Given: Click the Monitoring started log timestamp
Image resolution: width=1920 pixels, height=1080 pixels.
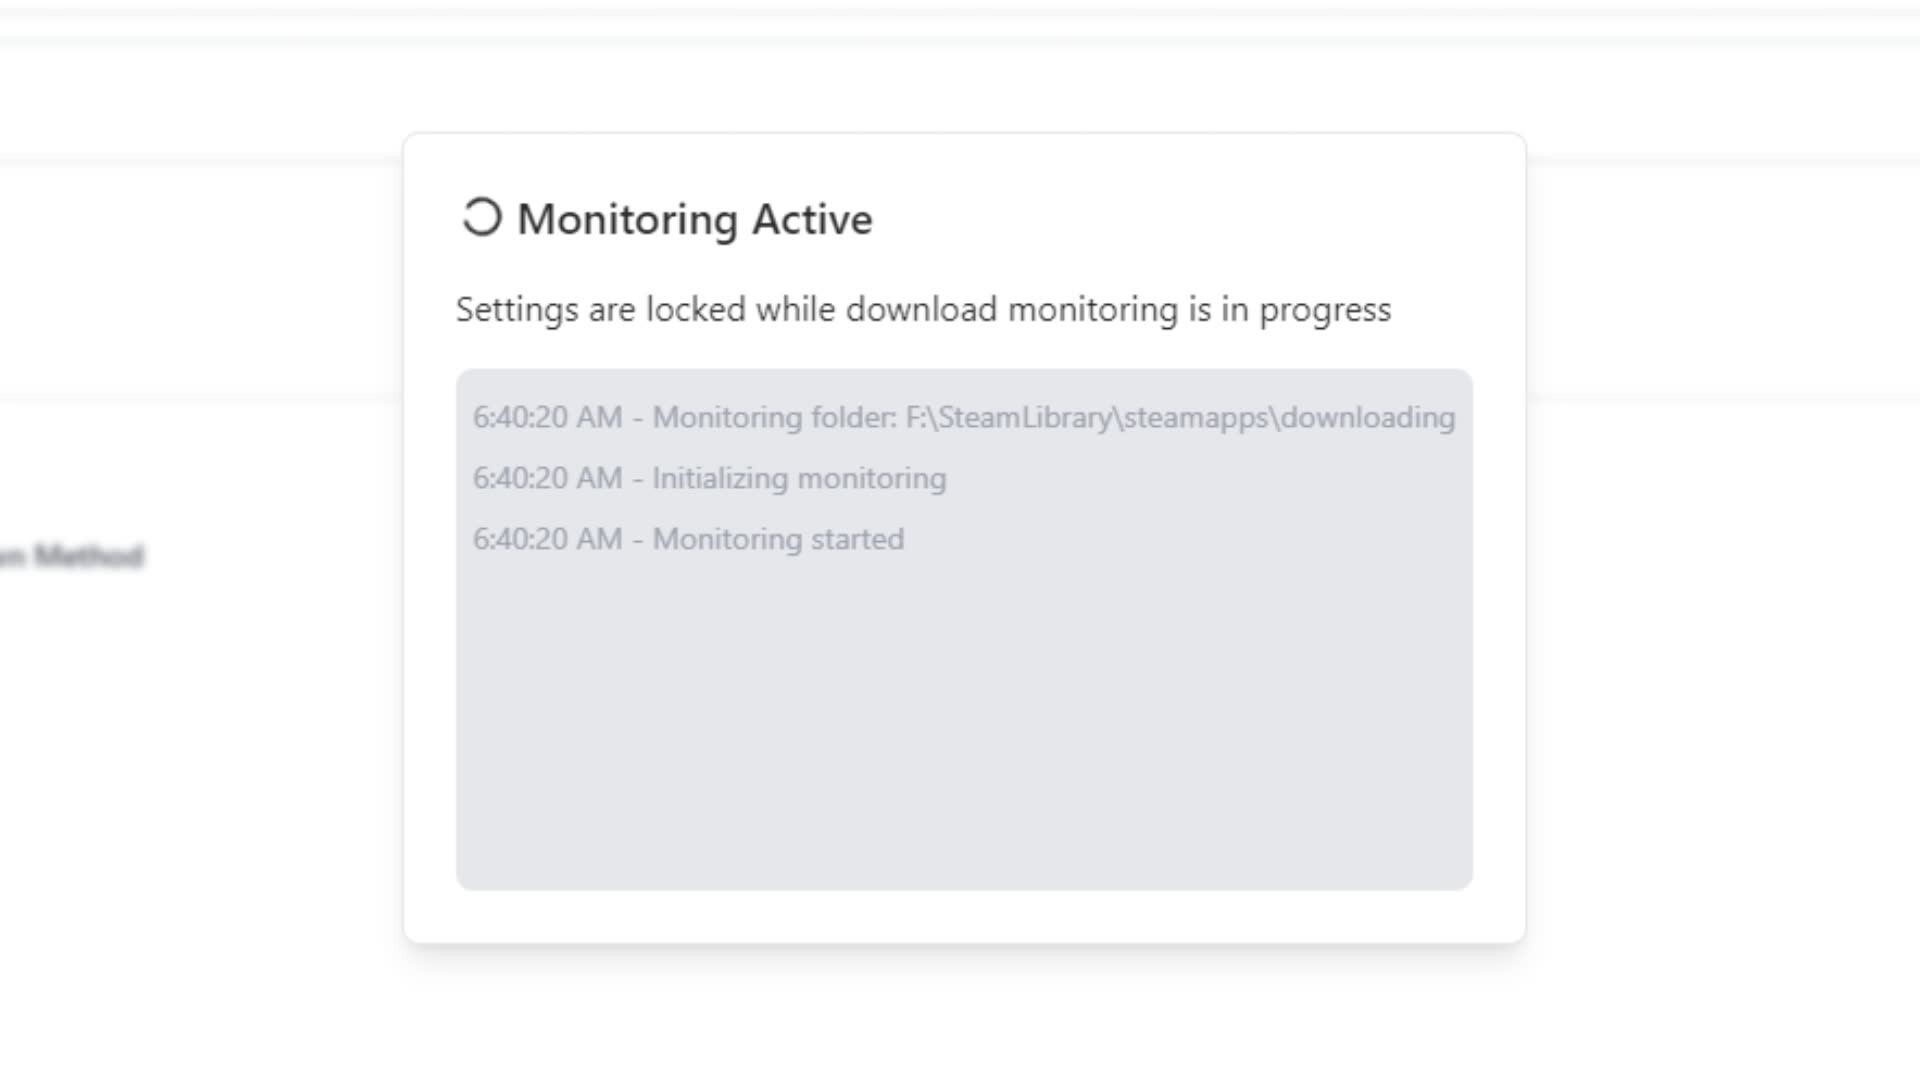Looking at the screenshot, I should point(547,539).
